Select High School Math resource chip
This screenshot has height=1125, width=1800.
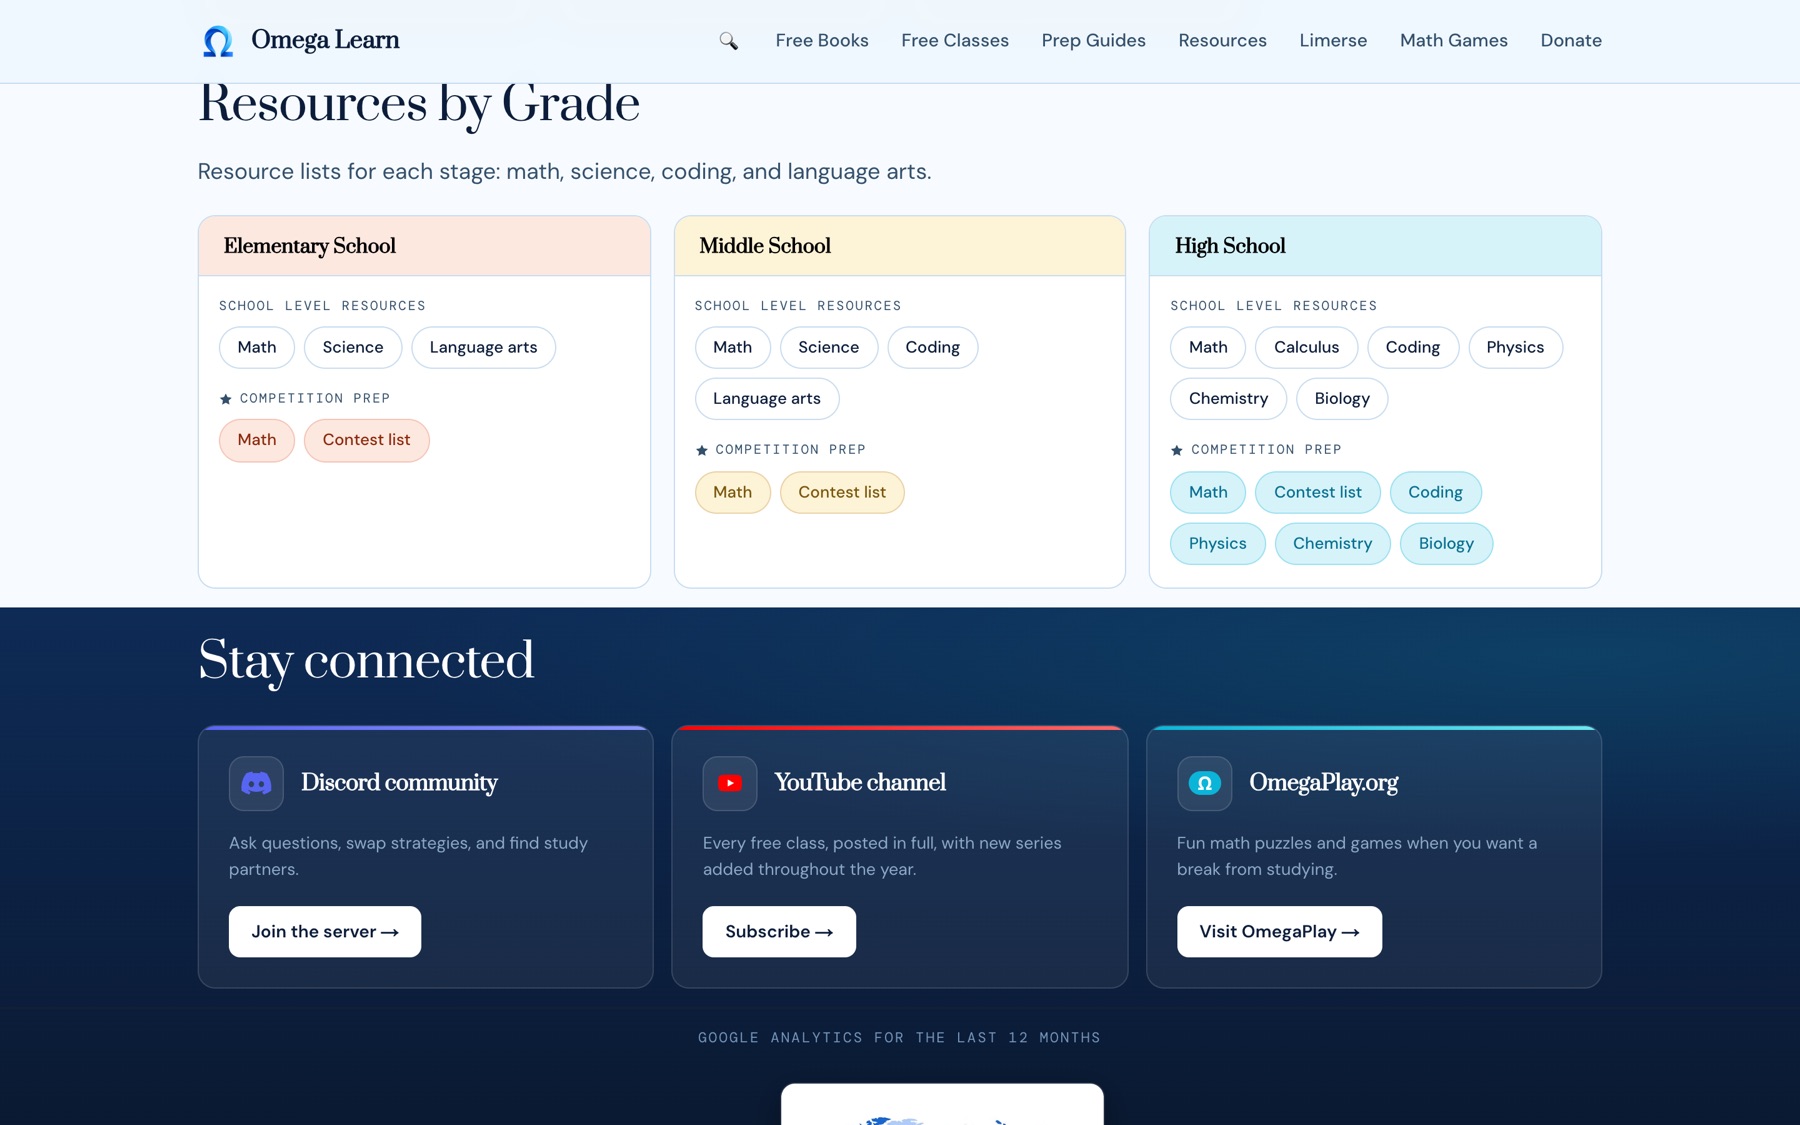1208,347
